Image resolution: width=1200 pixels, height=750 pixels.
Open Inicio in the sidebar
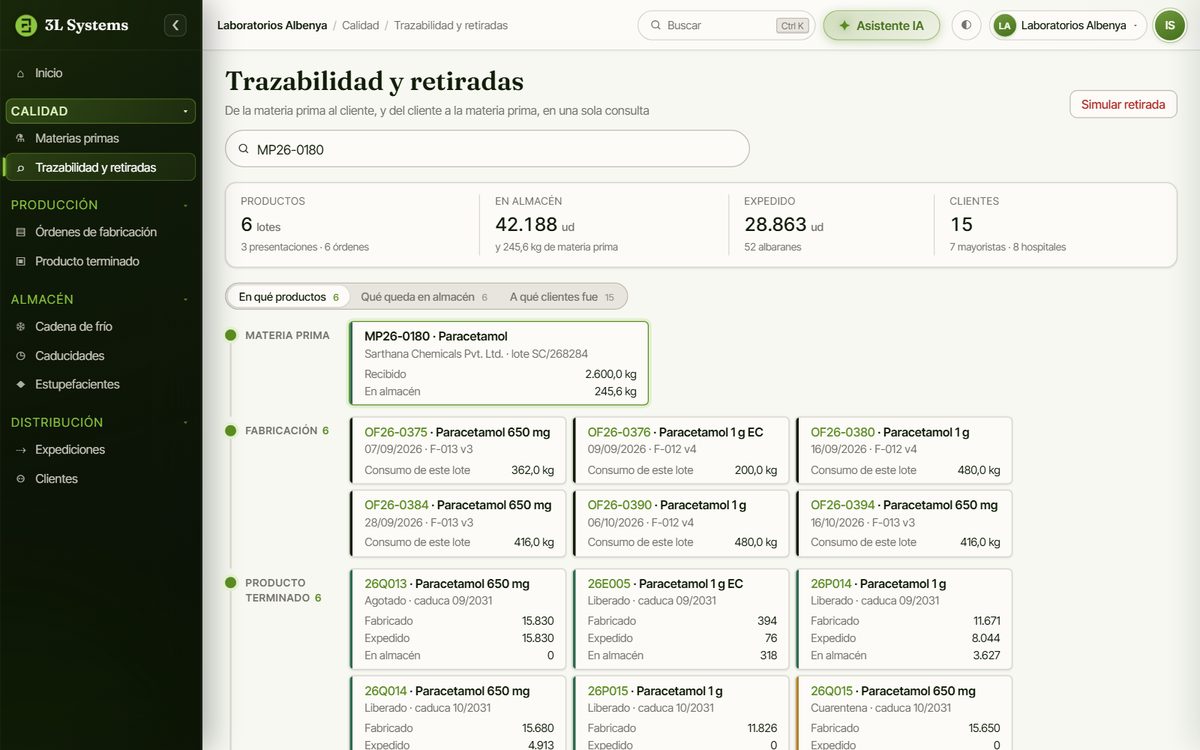tap(100, 73)
